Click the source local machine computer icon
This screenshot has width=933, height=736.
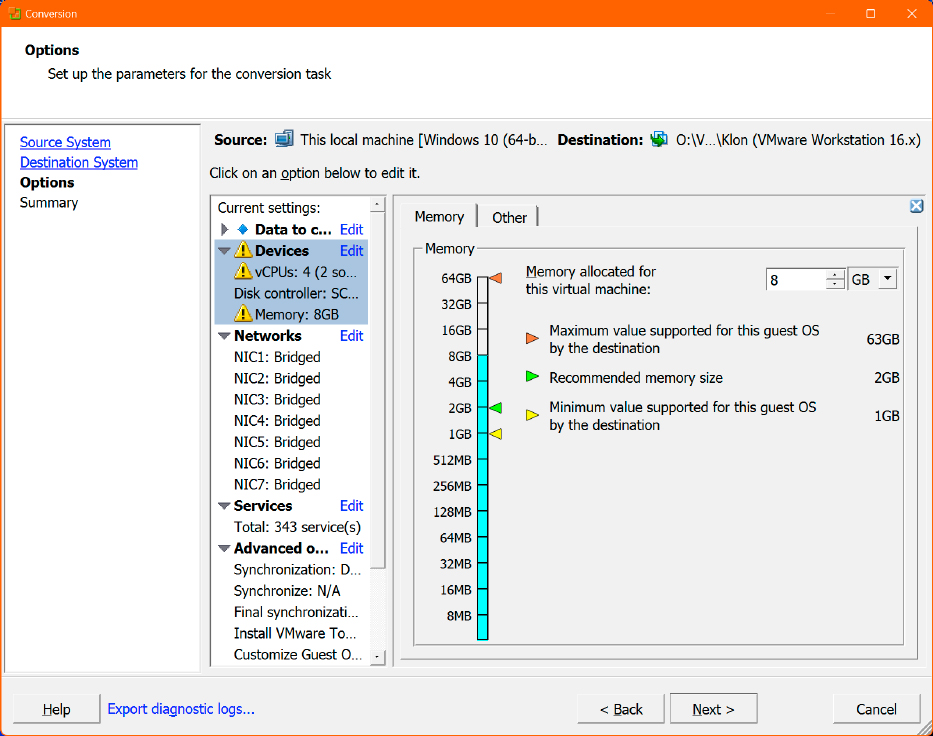click(x=284, y=139)
